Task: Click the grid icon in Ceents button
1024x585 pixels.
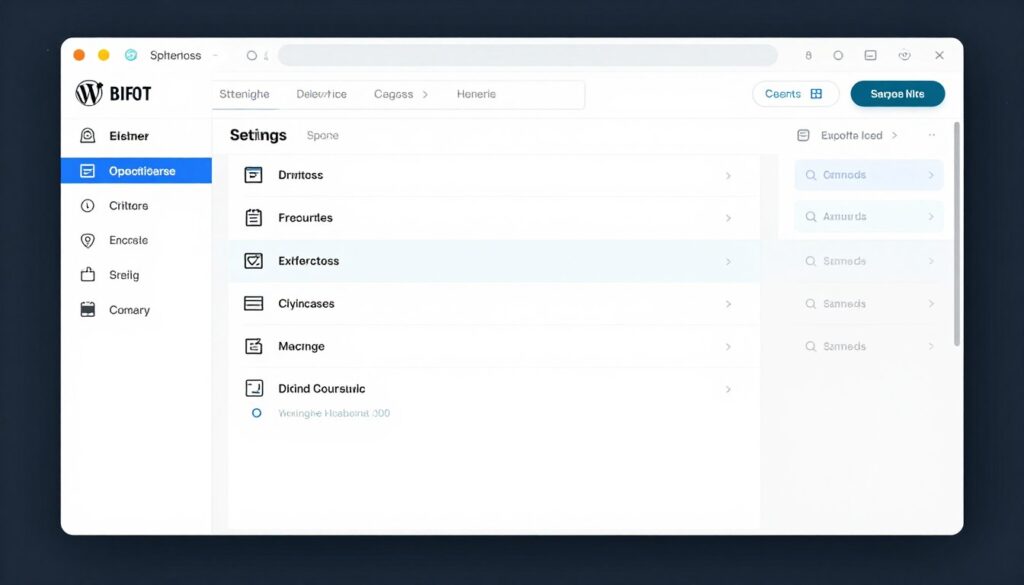Action: click(816, 94)
